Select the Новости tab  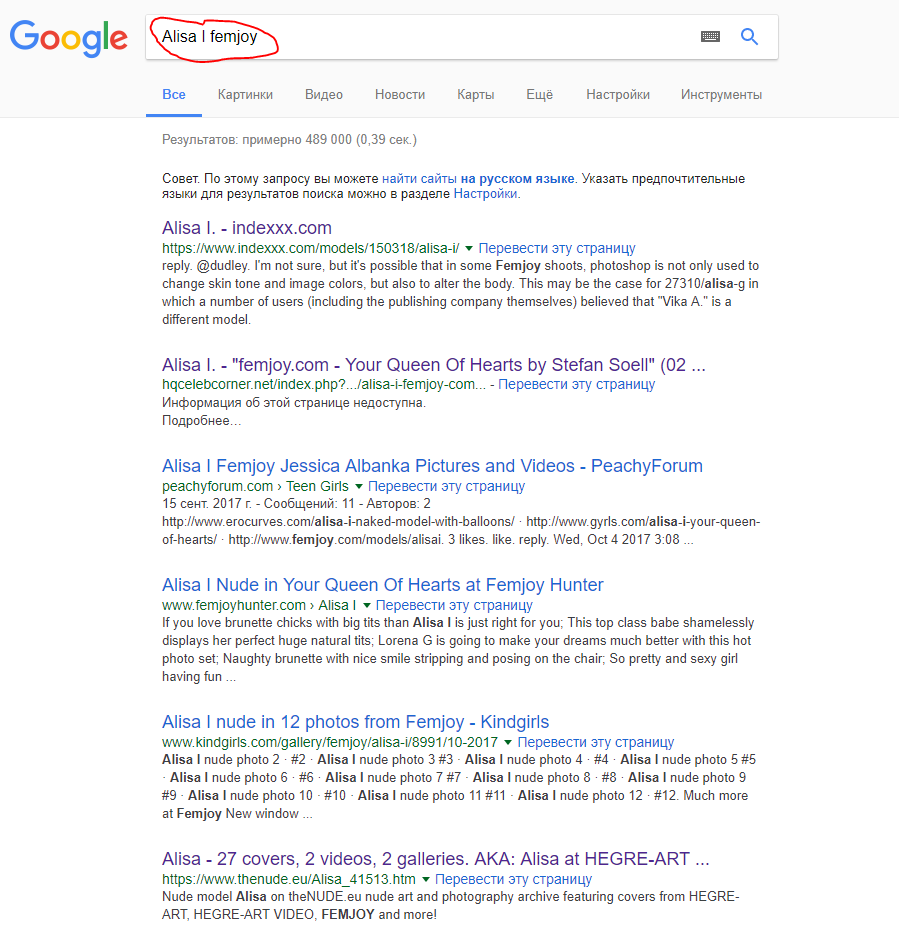(x=400, y=95)
